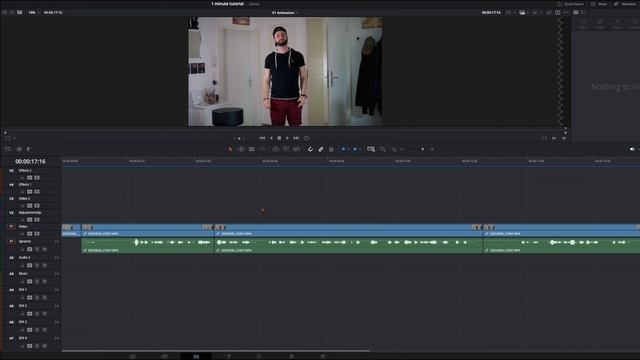The image size is (640, 360).
Task: Click the viewer video preview image
Action: tap(285, 71)
